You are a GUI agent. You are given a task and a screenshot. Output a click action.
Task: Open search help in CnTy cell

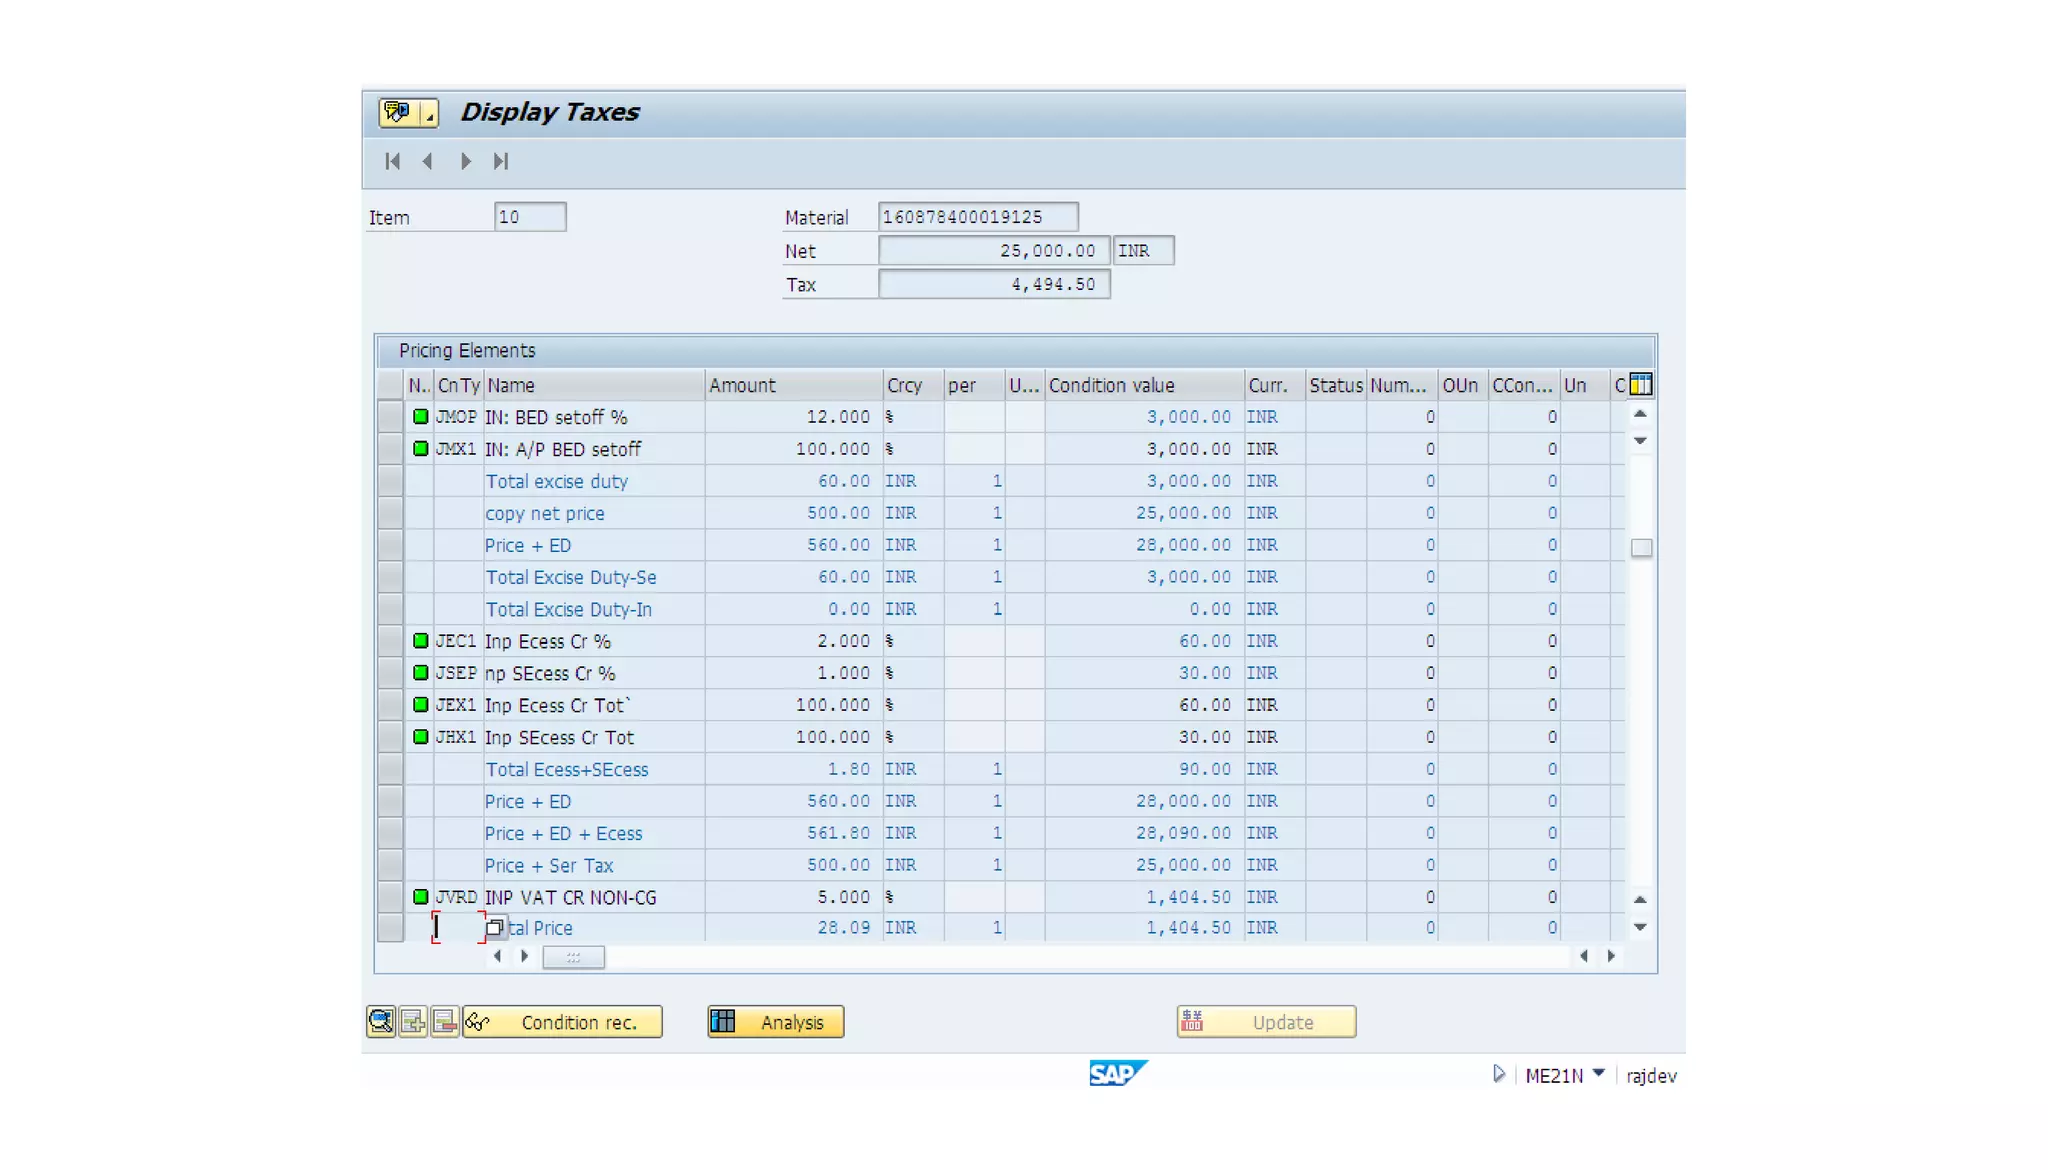(495, 928)
